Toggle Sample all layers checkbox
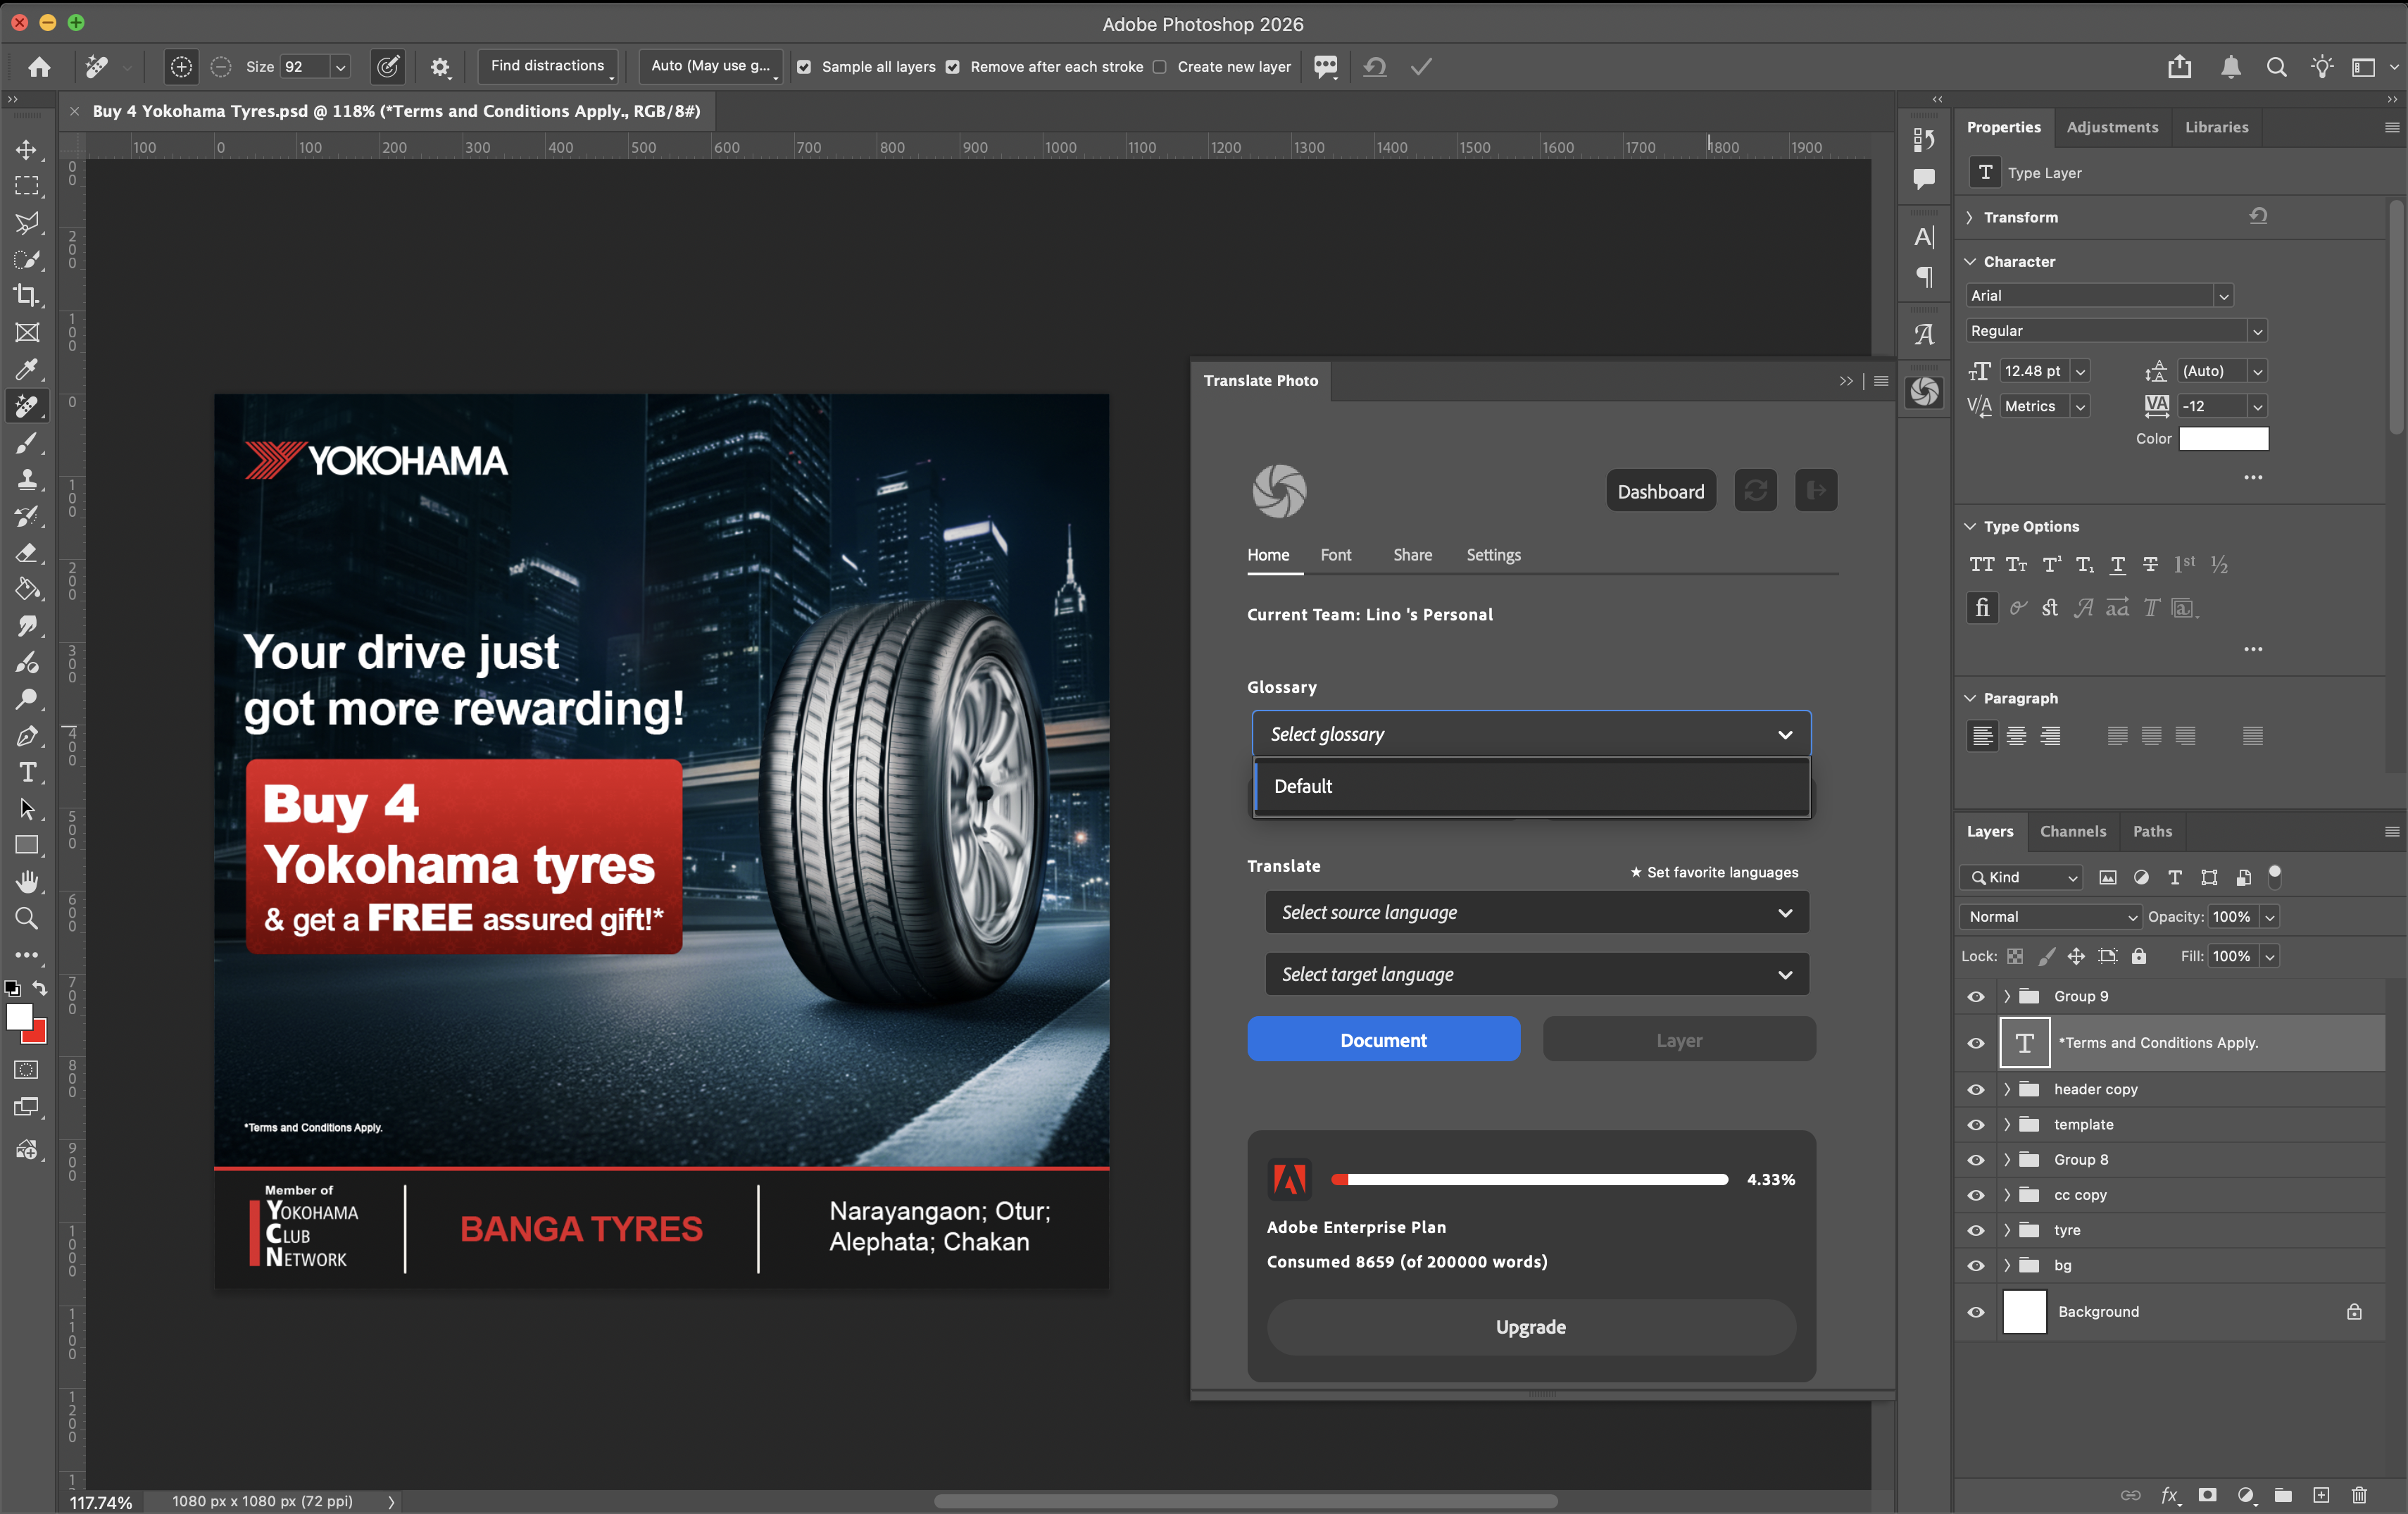The height and width of the screenshot is (1514, 2408). click(x=804, y=67)
